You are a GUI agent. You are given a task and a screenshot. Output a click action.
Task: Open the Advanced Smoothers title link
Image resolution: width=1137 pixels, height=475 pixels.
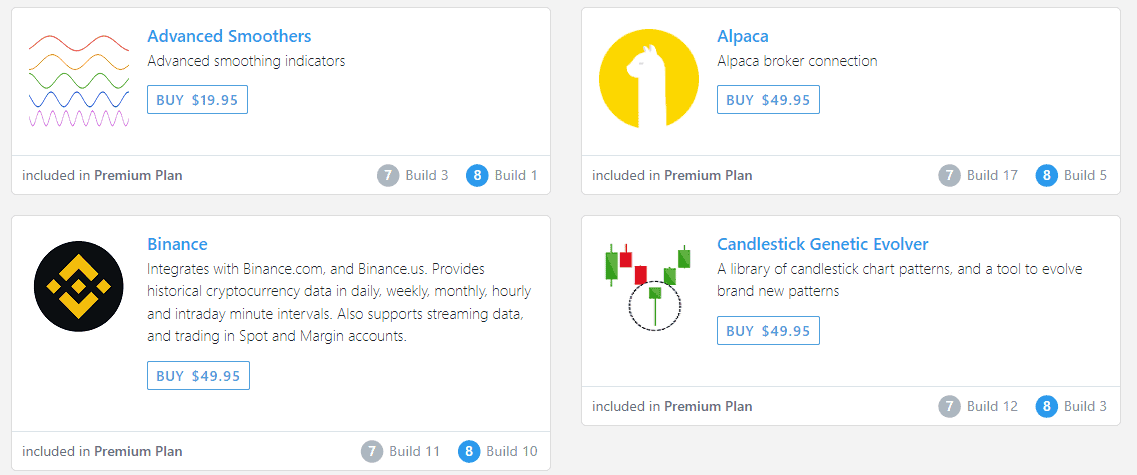tap(229, 37)
